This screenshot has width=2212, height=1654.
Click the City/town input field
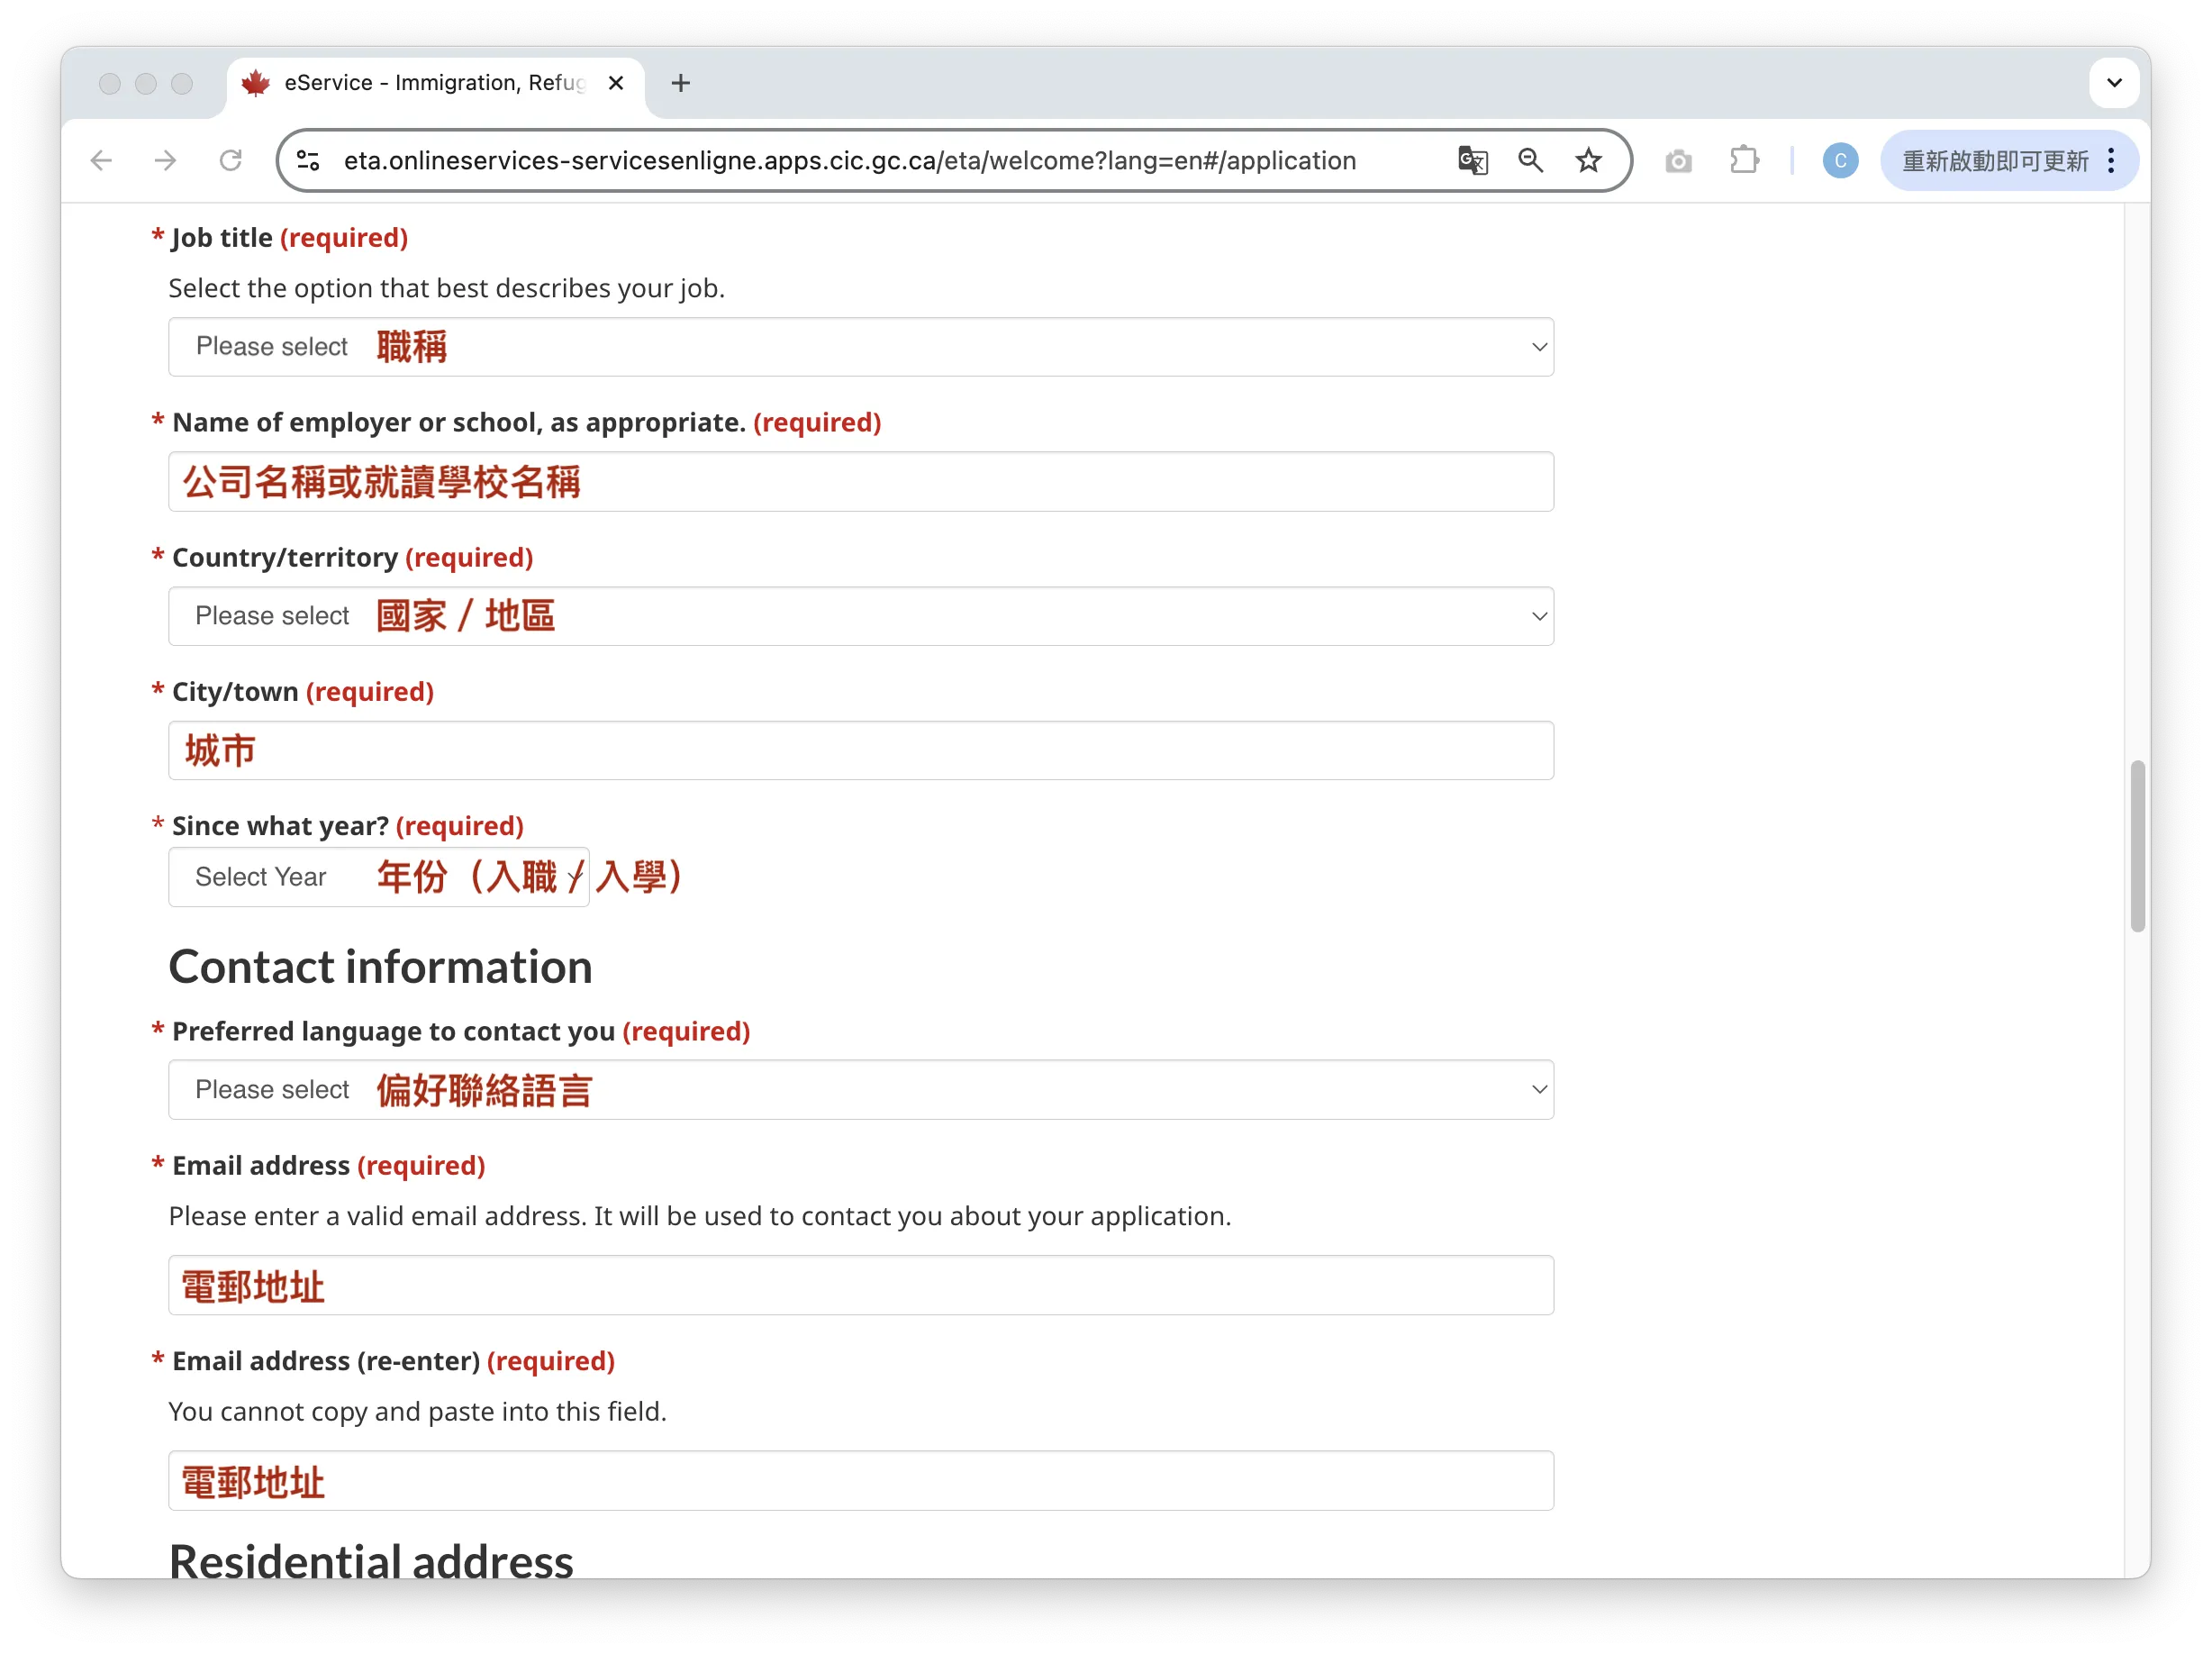861,751
